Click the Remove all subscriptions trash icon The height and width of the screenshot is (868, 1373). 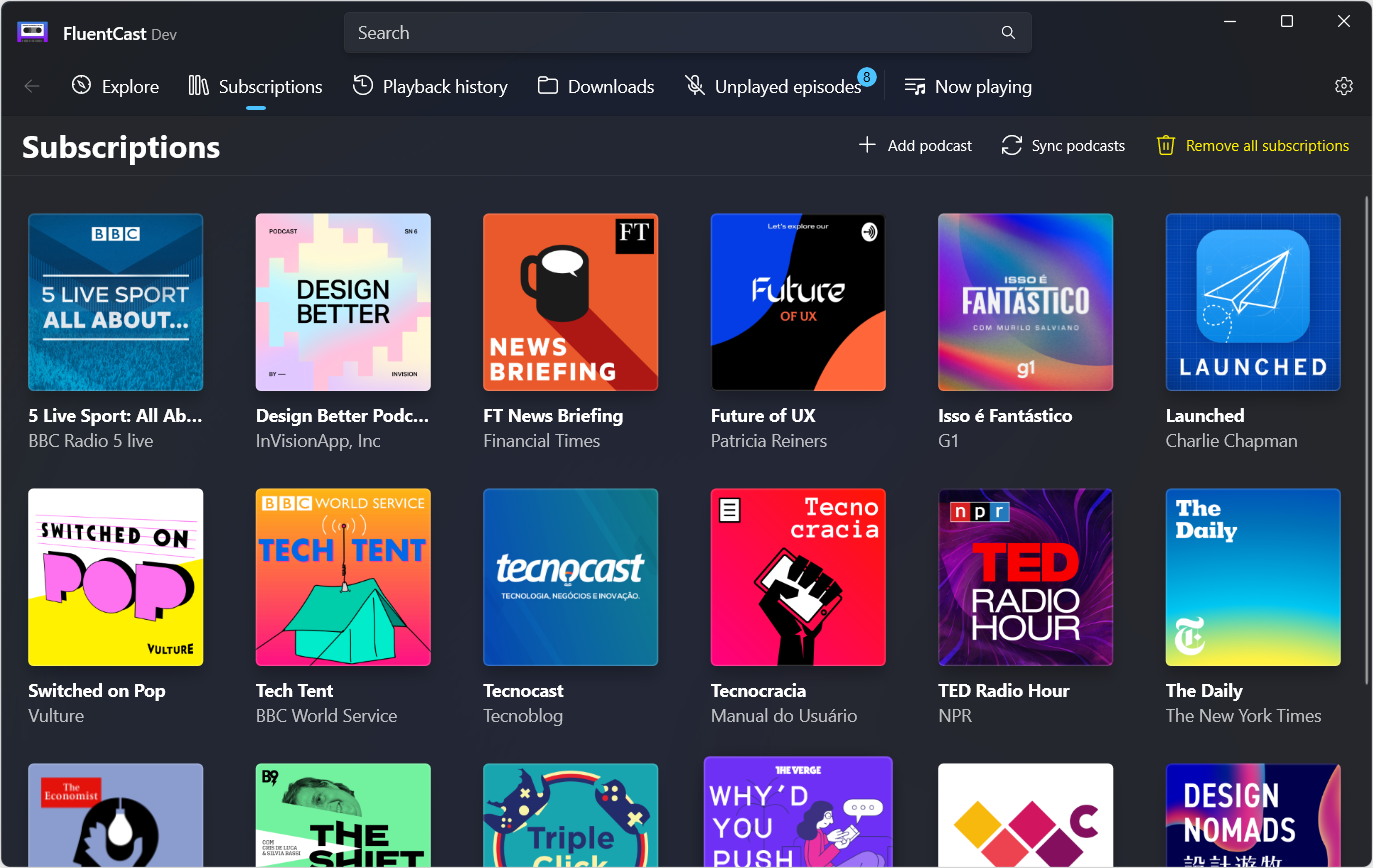coord(1165,145)
